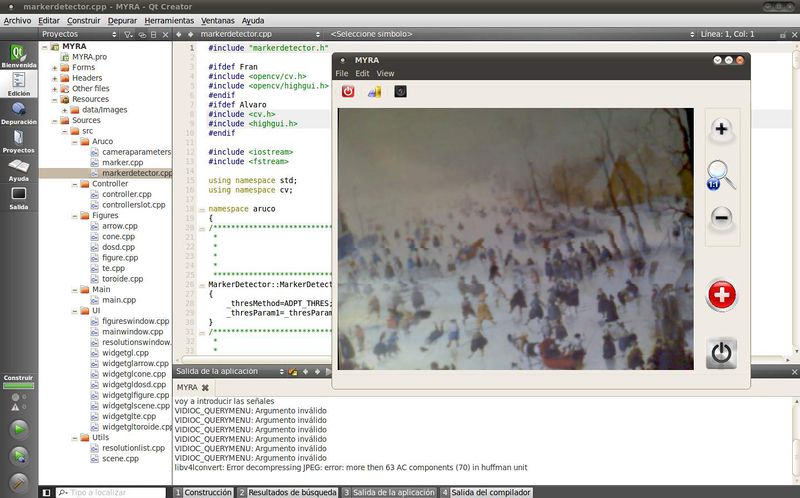800x498 pixels.
Task: Click the zoom out minus button
Action: (721, 217)
